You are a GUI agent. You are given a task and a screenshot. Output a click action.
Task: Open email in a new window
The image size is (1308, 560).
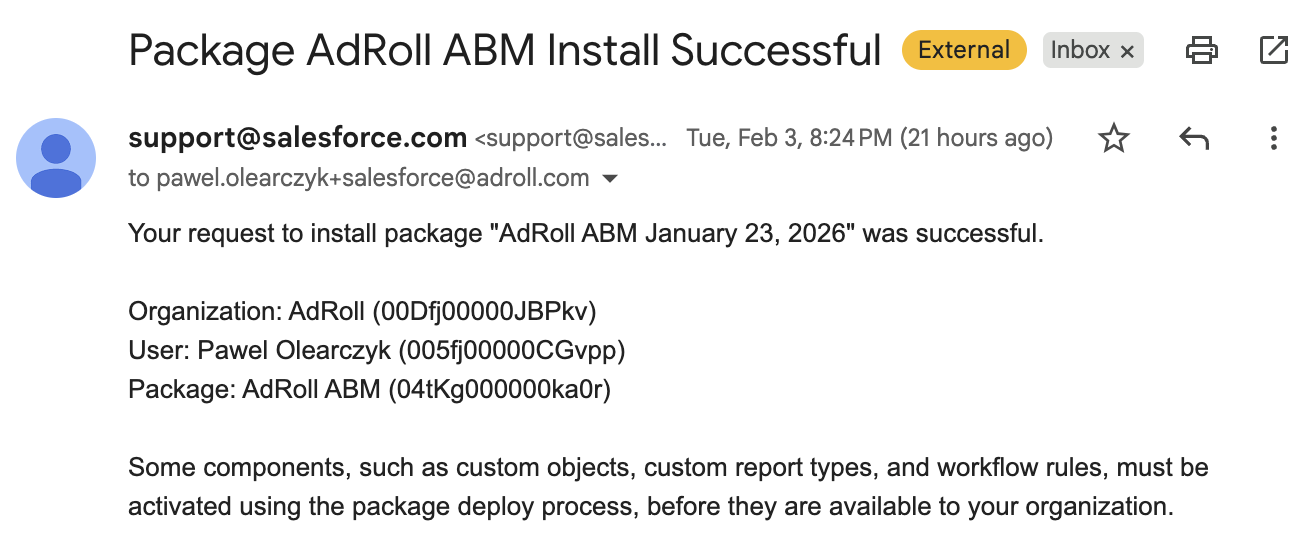(1273, 50)
